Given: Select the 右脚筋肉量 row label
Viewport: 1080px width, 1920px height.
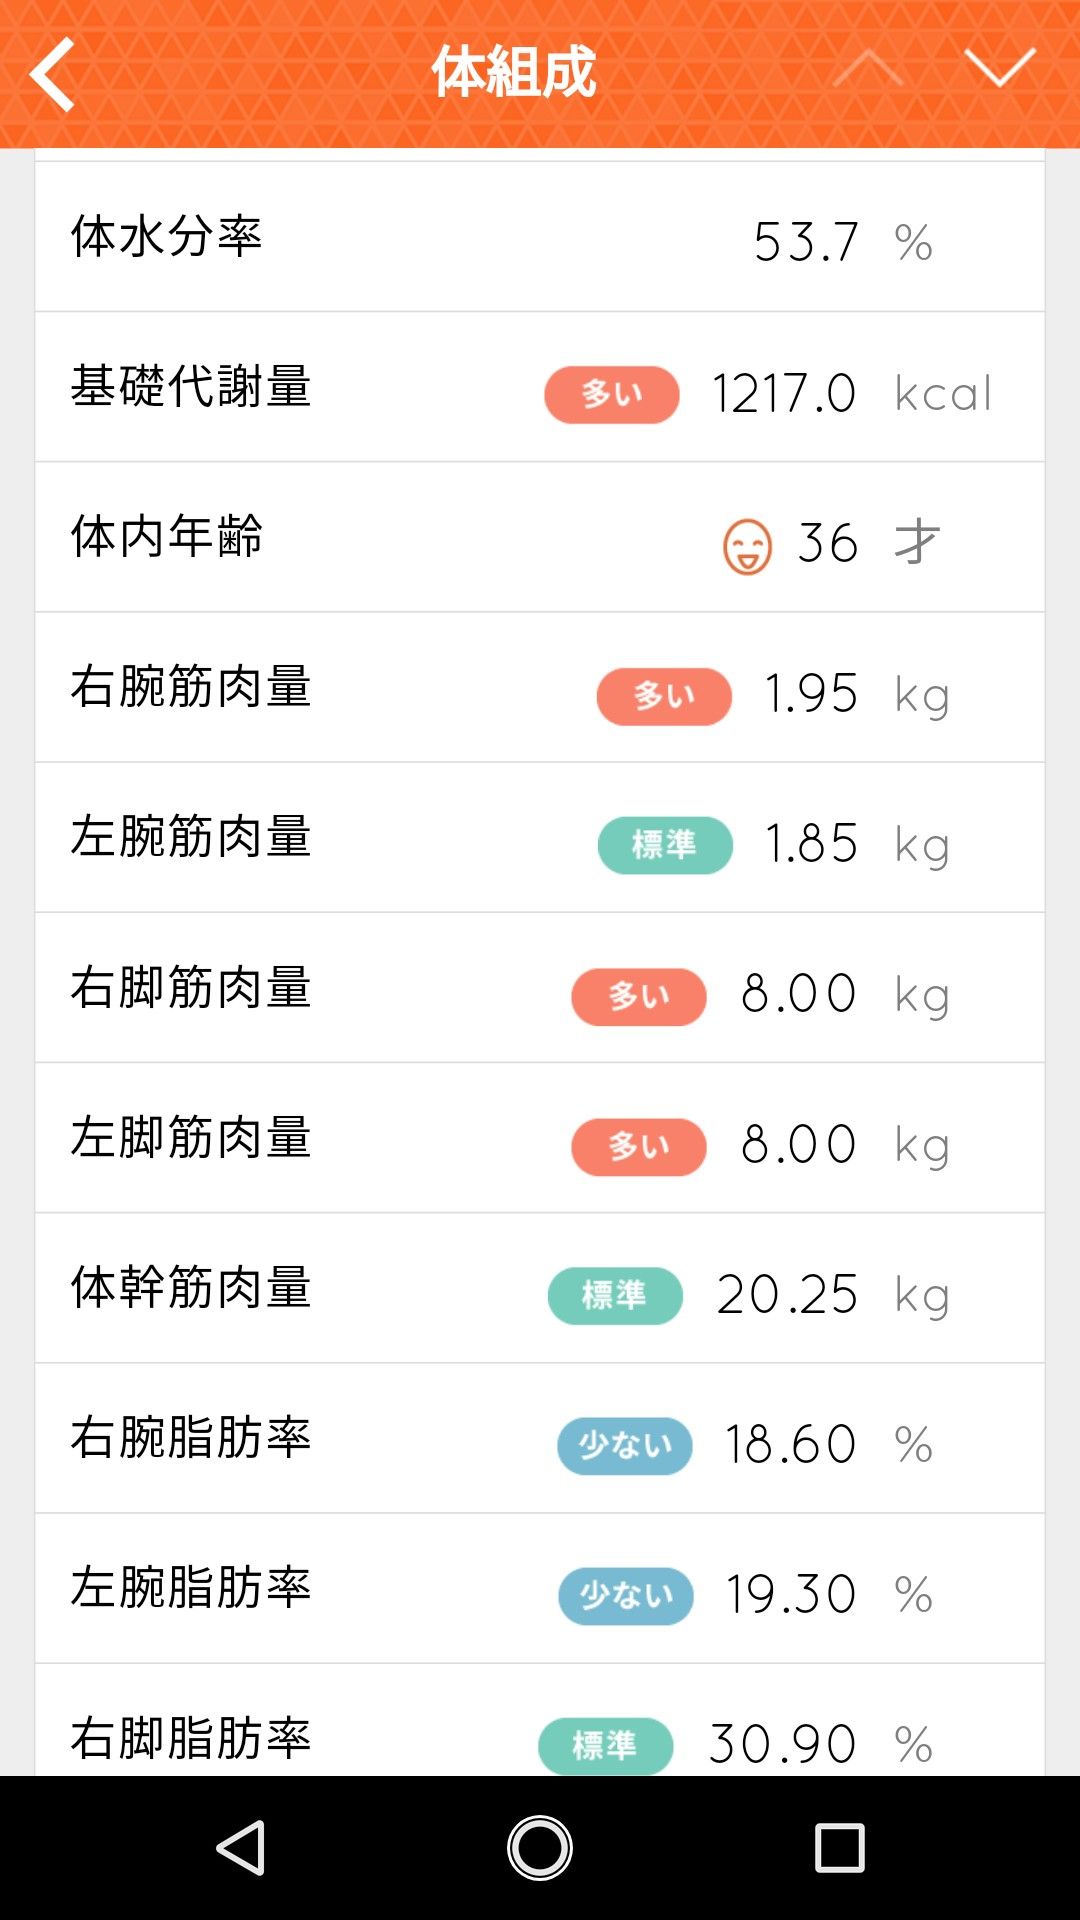Looking at the screenshot, I should pyautogui.click(x=191, y=987).
